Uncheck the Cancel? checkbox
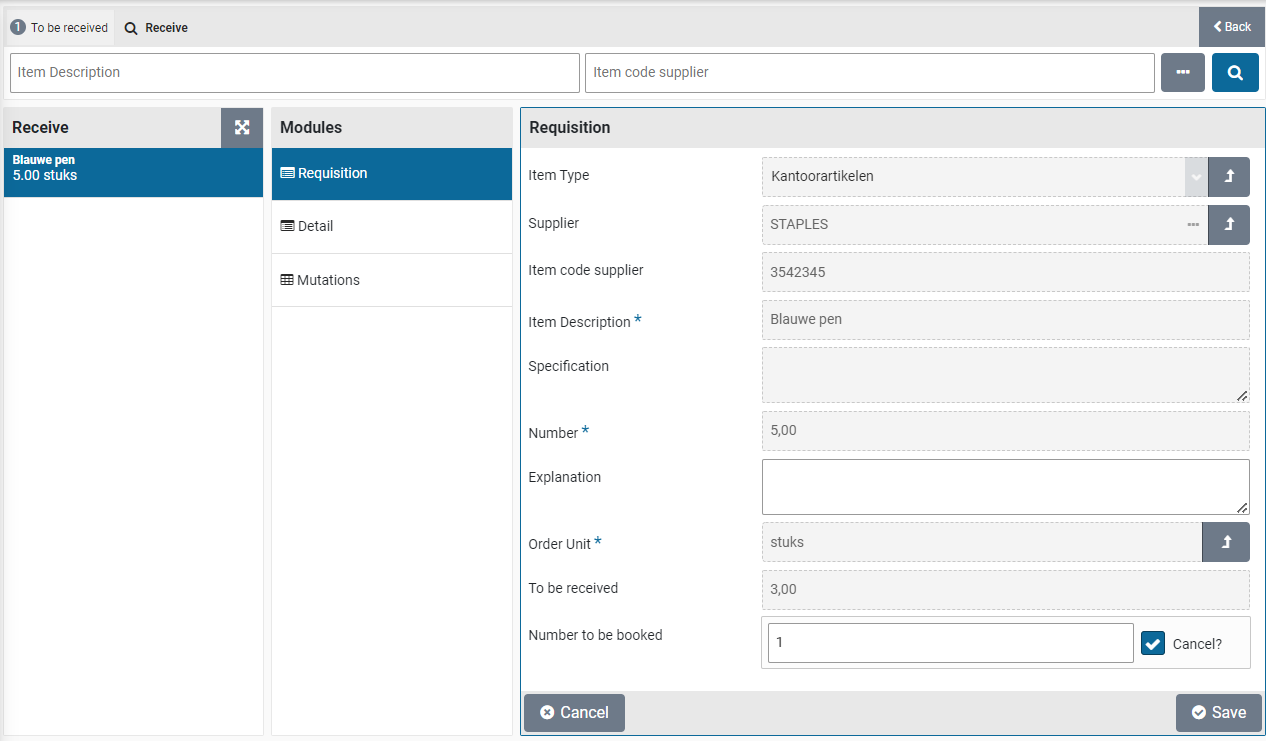 (1153, 644)
